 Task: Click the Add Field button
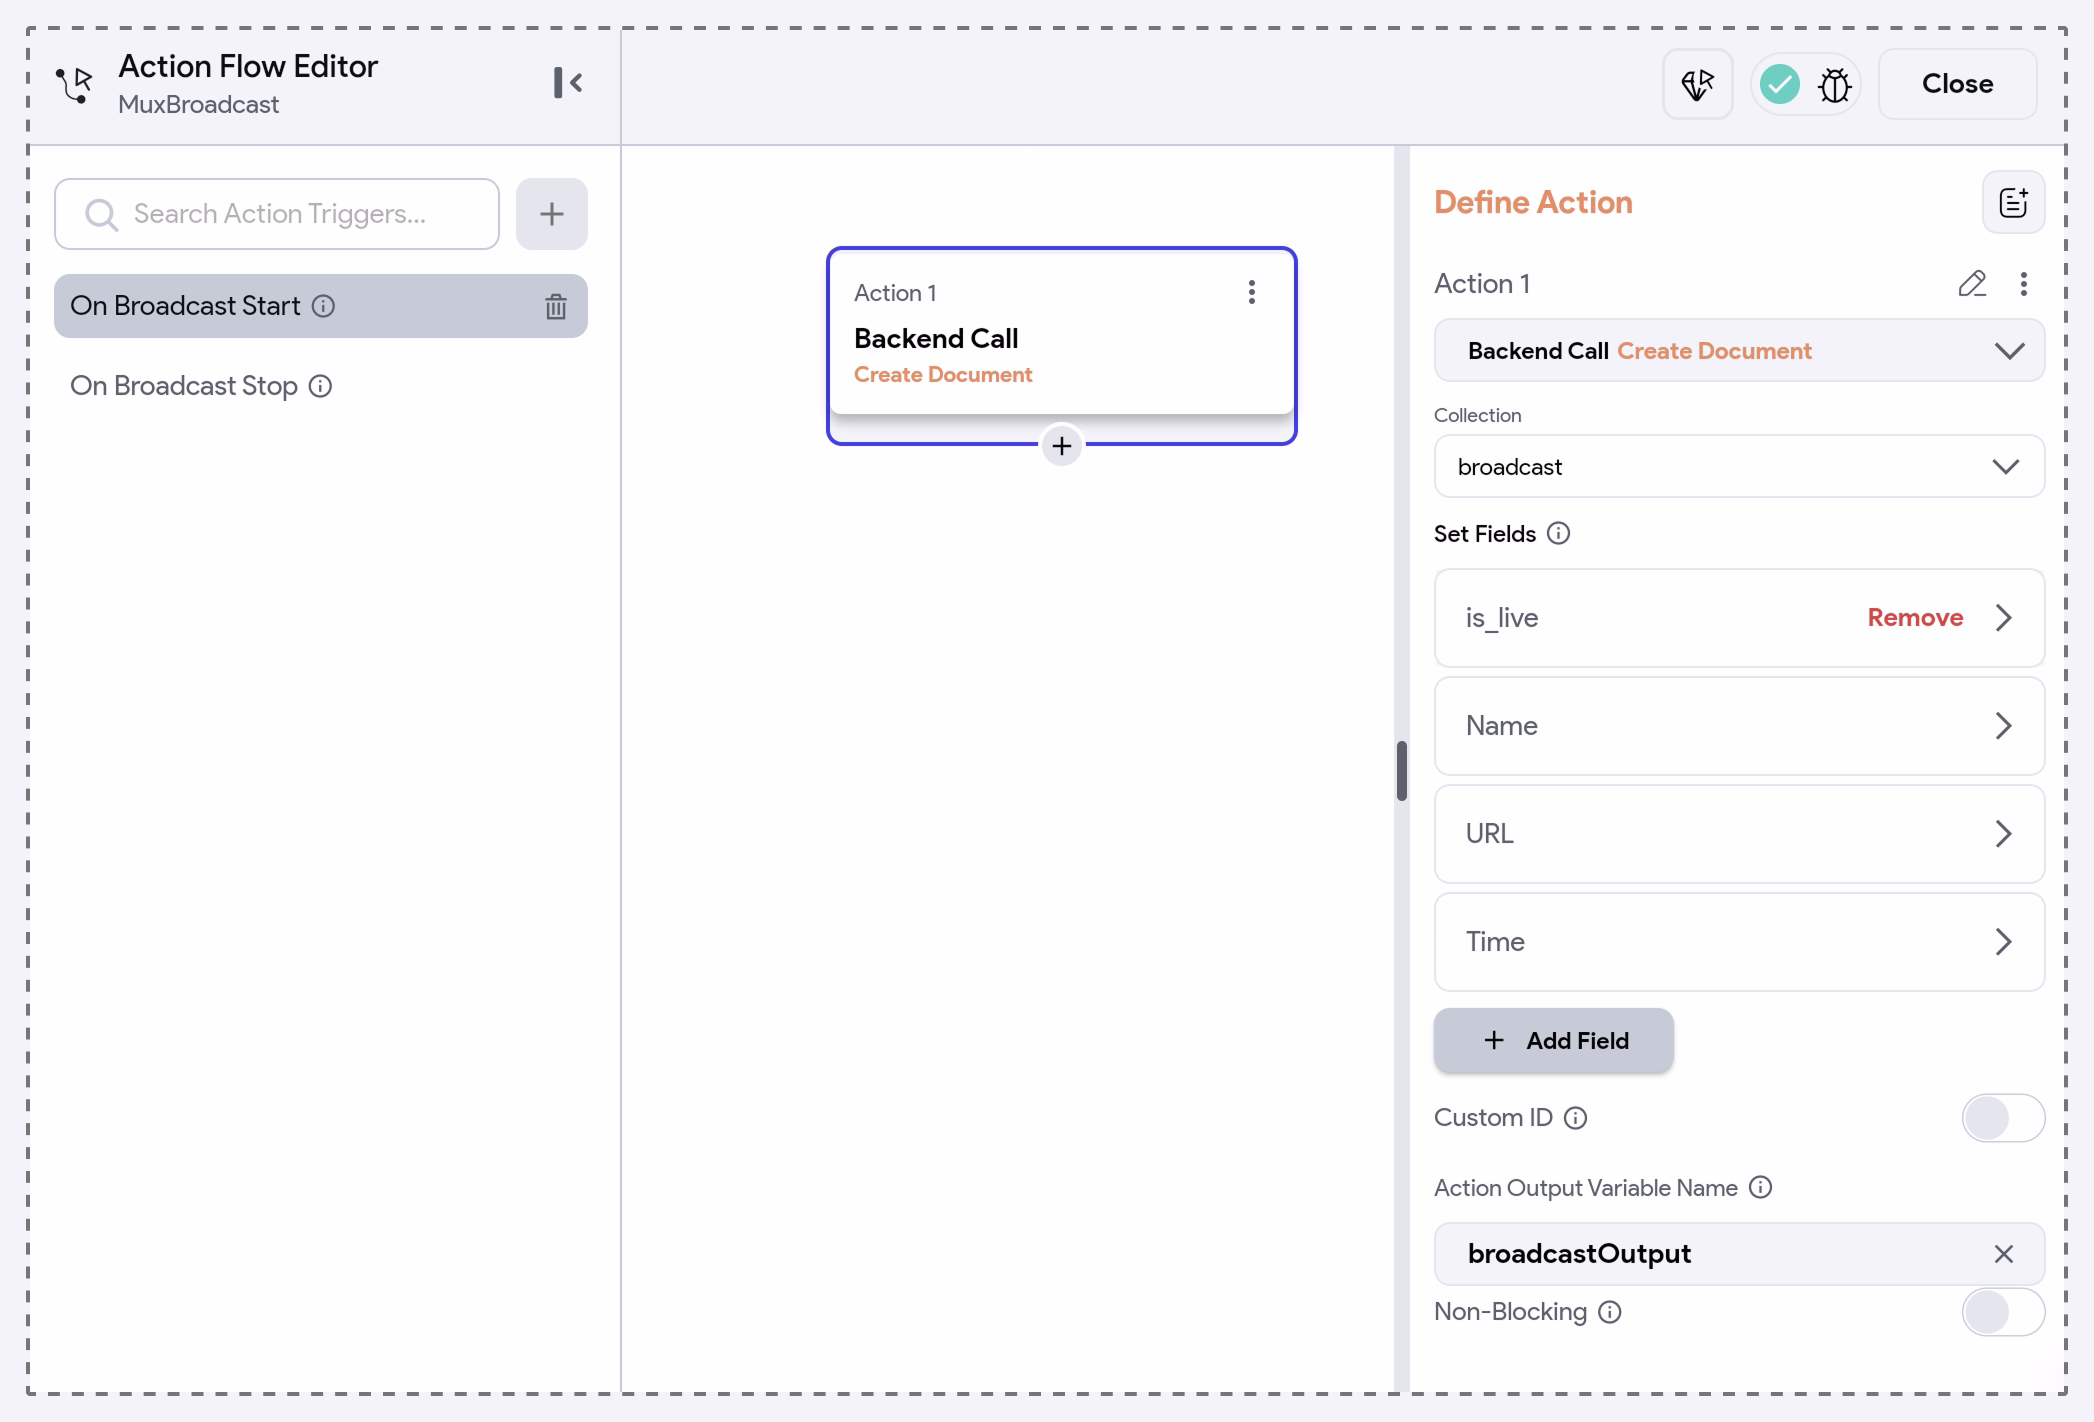[1553, 1041]
